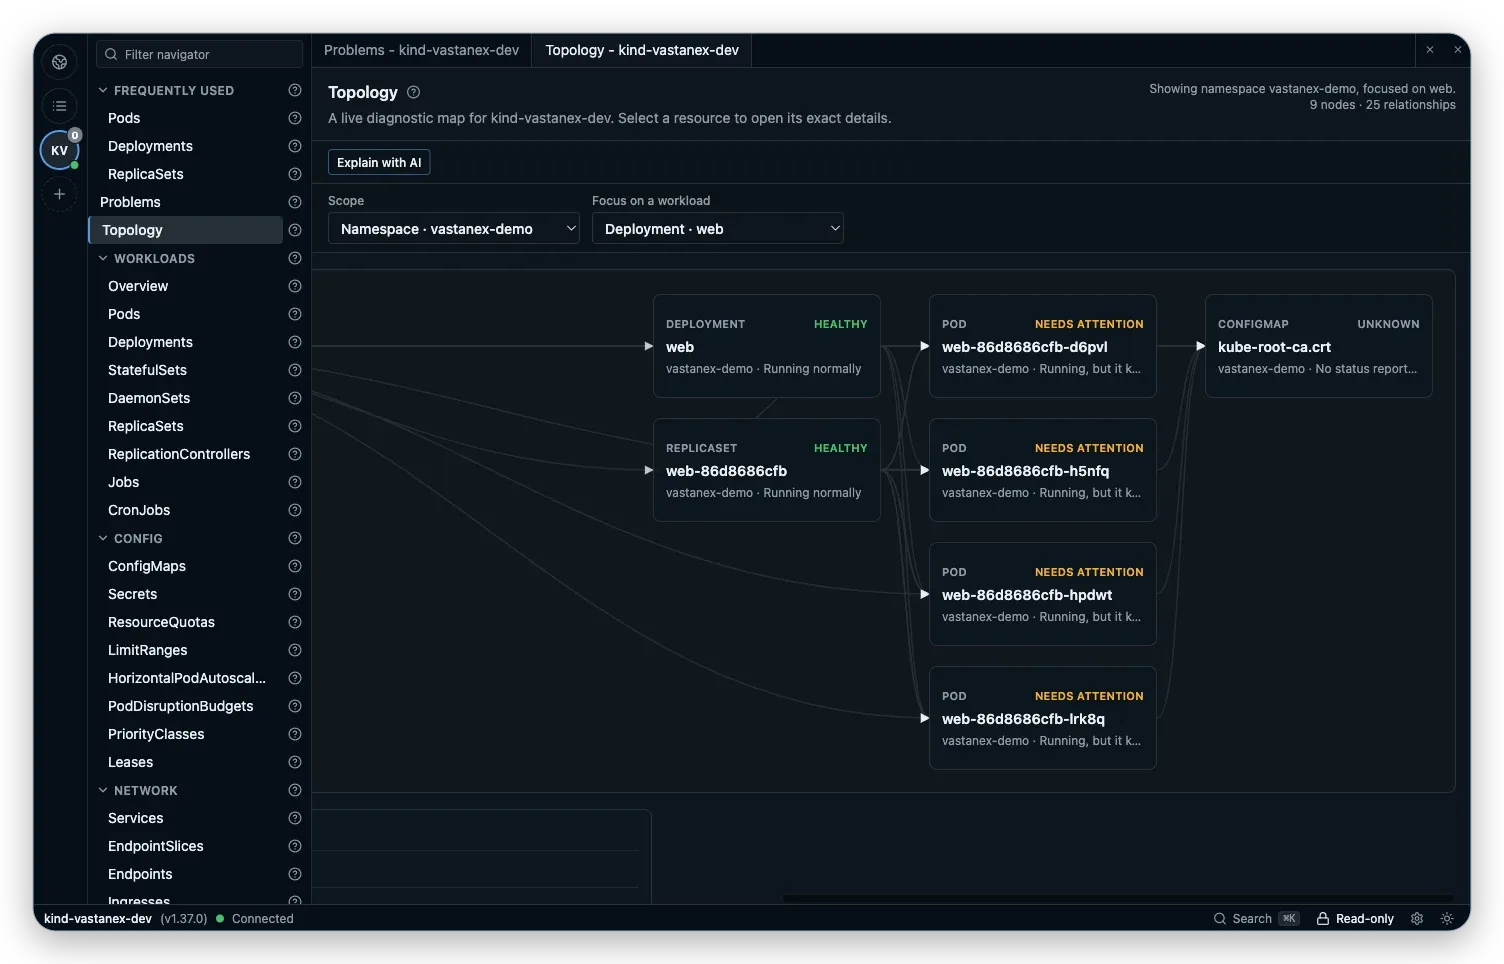Open Secrets in the Config section
Screen dimensions: 1504x964
[132, 594]
